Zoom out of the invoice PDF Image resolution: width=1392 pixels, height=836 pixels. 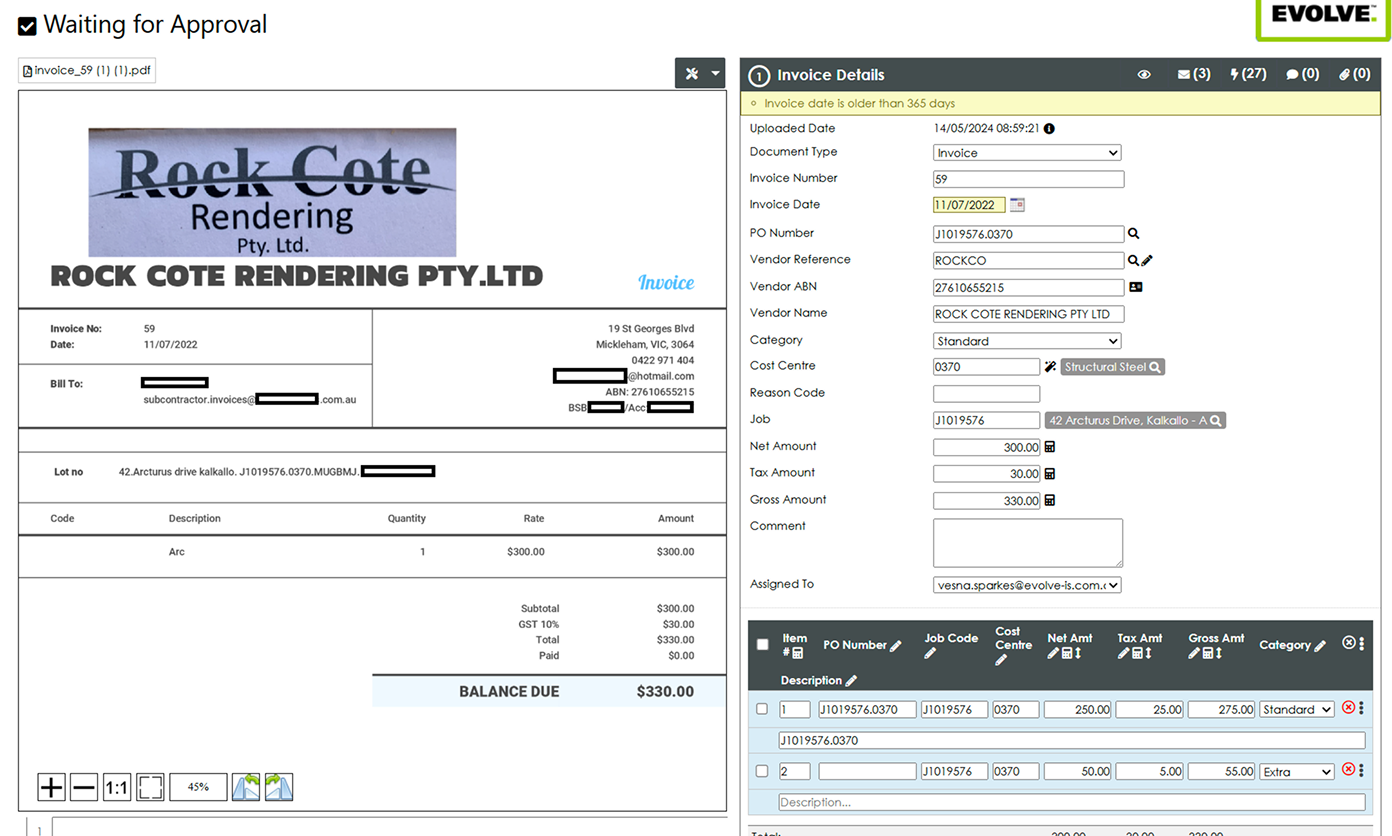pyautogui.click(x=84, y=787)
